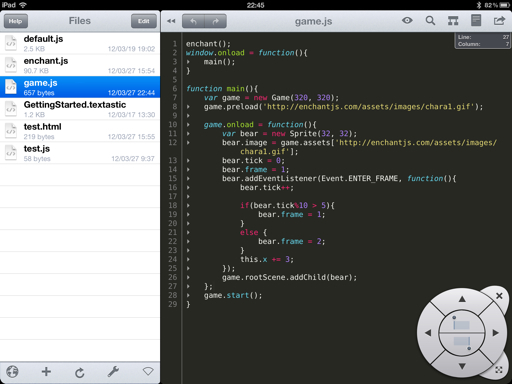
Task: Click the bear.tick++; line
Action: coord(267,188)
